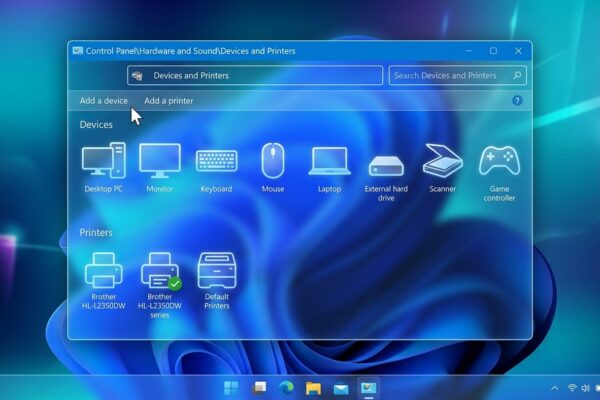Click the Control Panel title bar icon
The width and height of the screenshot is (600, 400).
[x=78, y=51]
